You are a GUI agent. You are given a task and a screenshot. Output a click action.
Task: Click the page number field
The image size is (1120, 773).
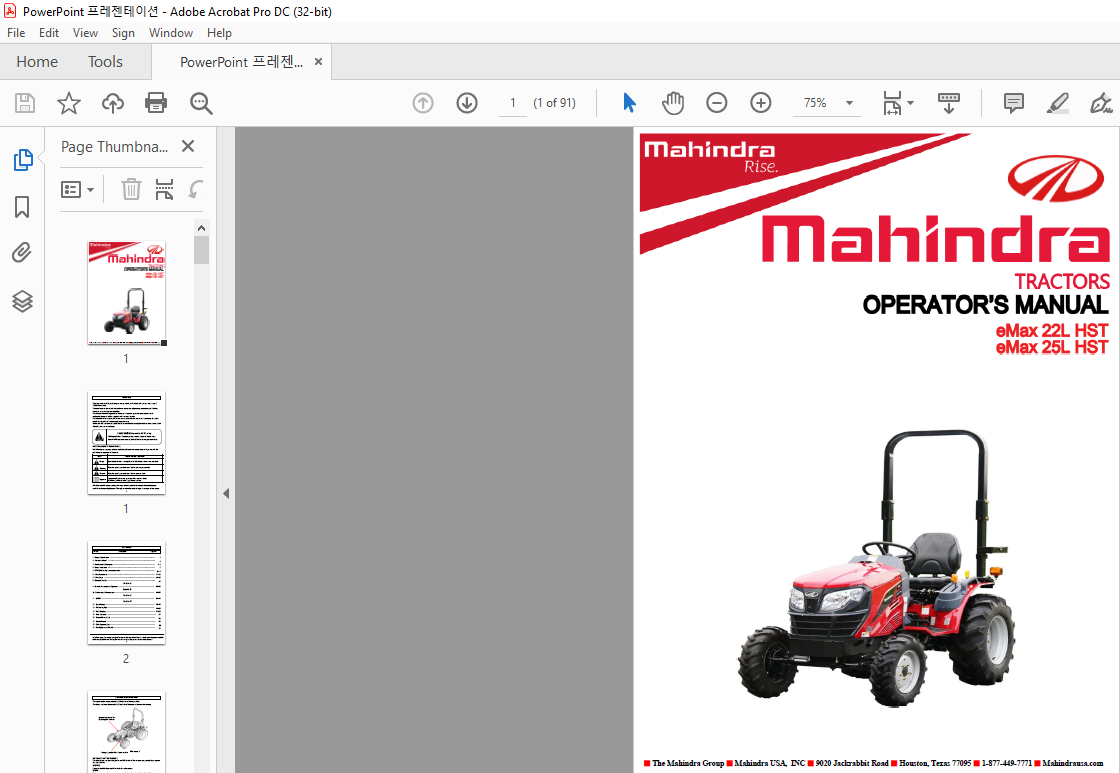coord(512,103)
